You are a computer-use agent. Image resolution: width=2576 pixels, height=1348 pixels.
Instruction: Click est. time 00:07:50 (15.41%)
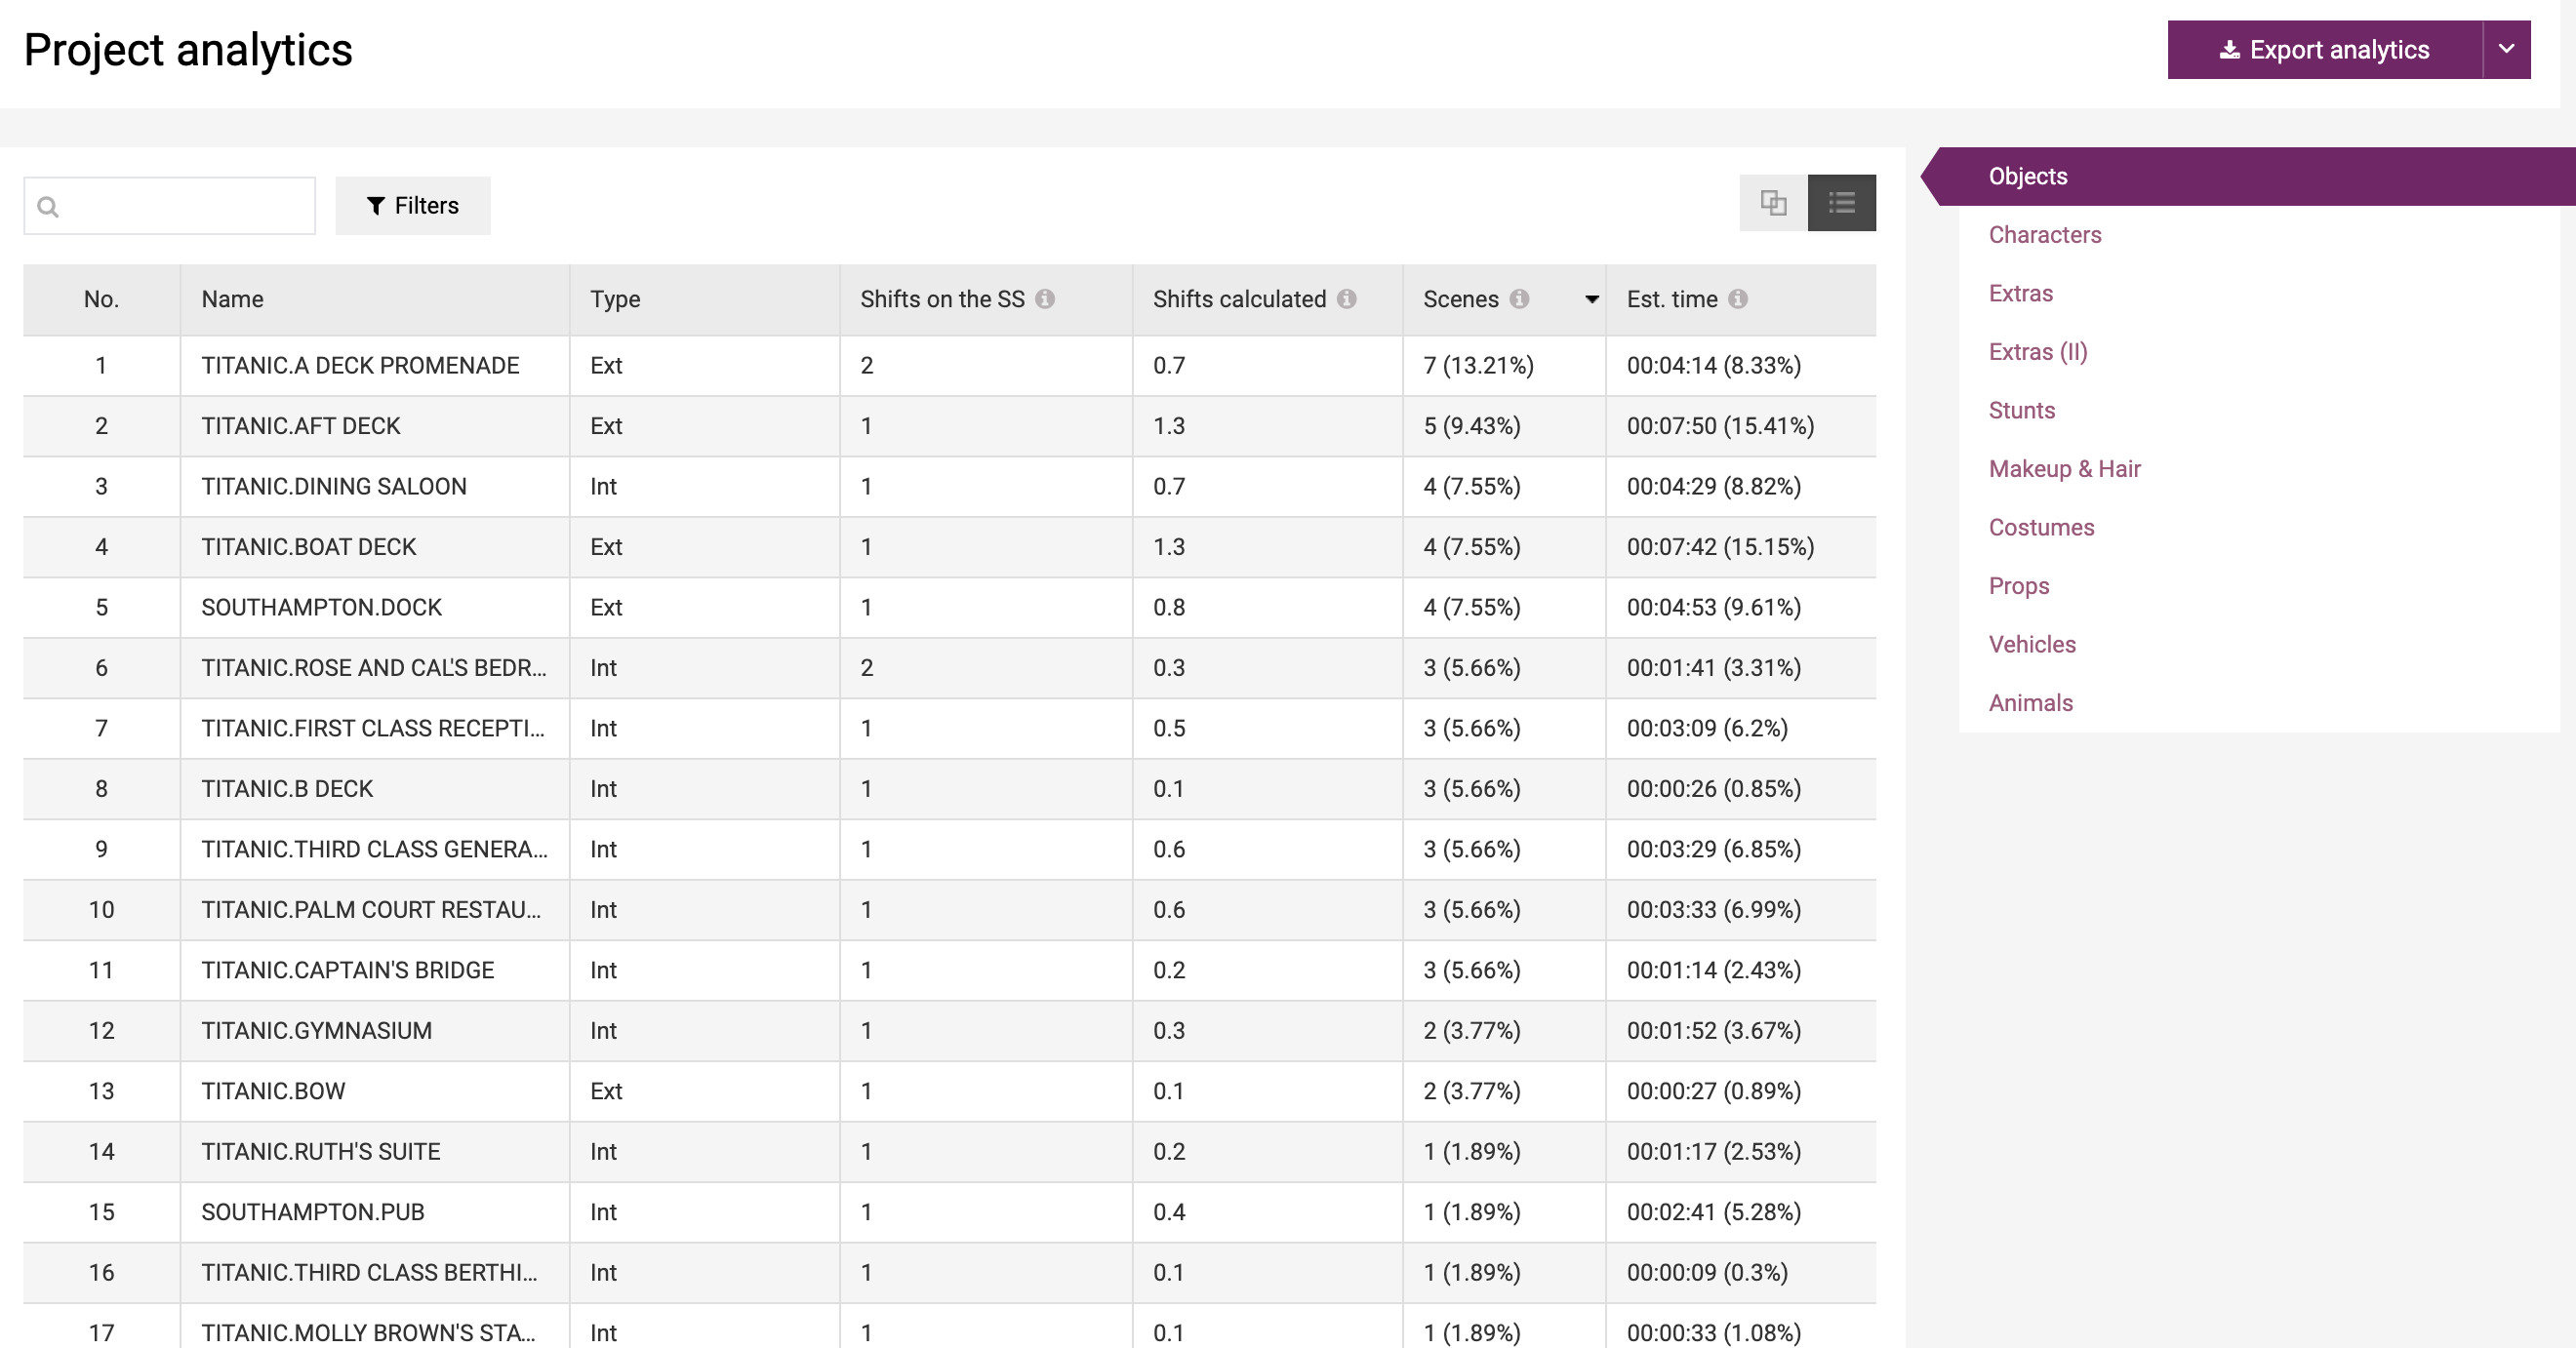tap(1720, 426)
